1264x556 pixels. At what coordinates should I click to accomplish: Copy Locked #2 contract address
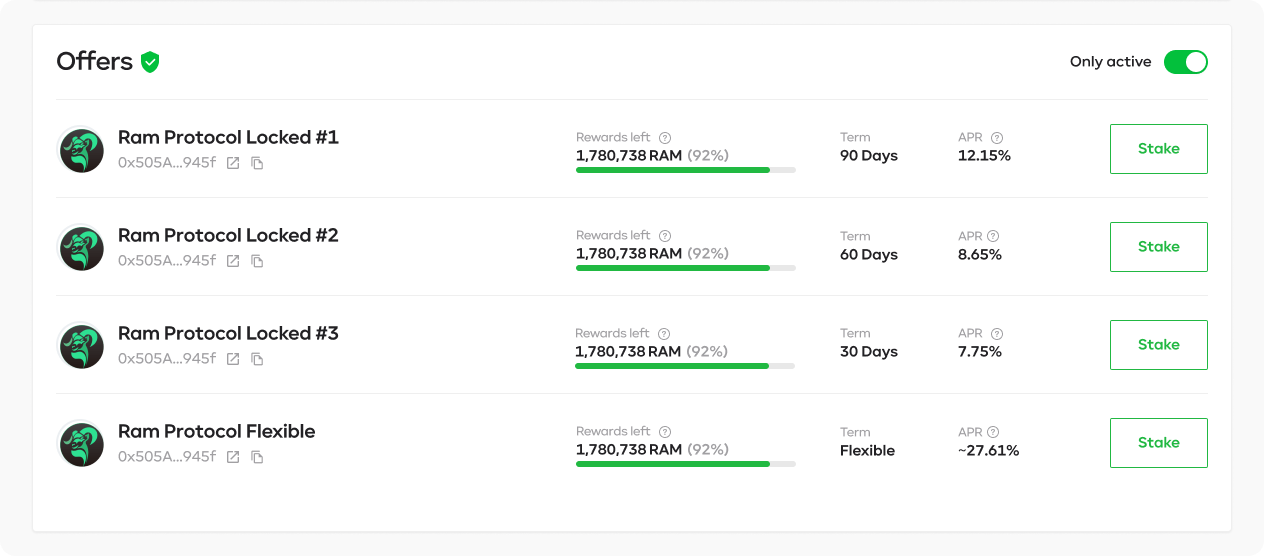click(257, 261)
